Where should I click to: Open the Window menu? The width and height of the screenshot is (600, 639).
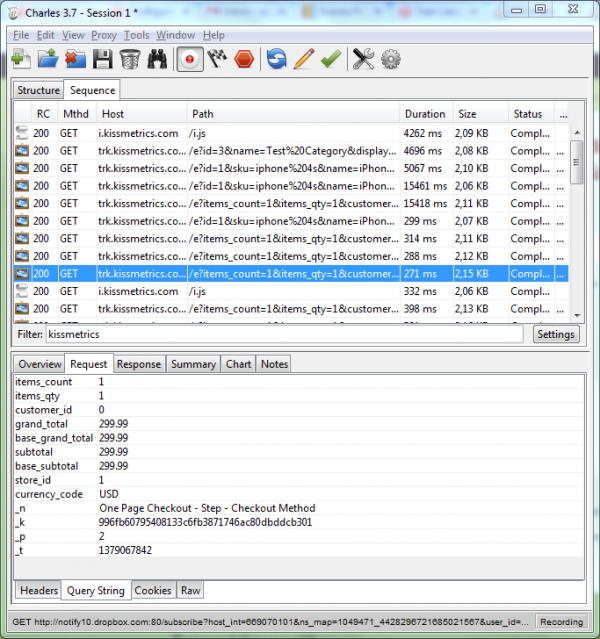pos(176,35)
